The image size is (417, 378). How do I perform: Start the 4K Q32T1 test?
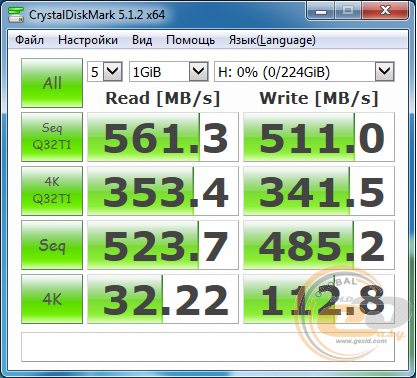click(52, 191)
